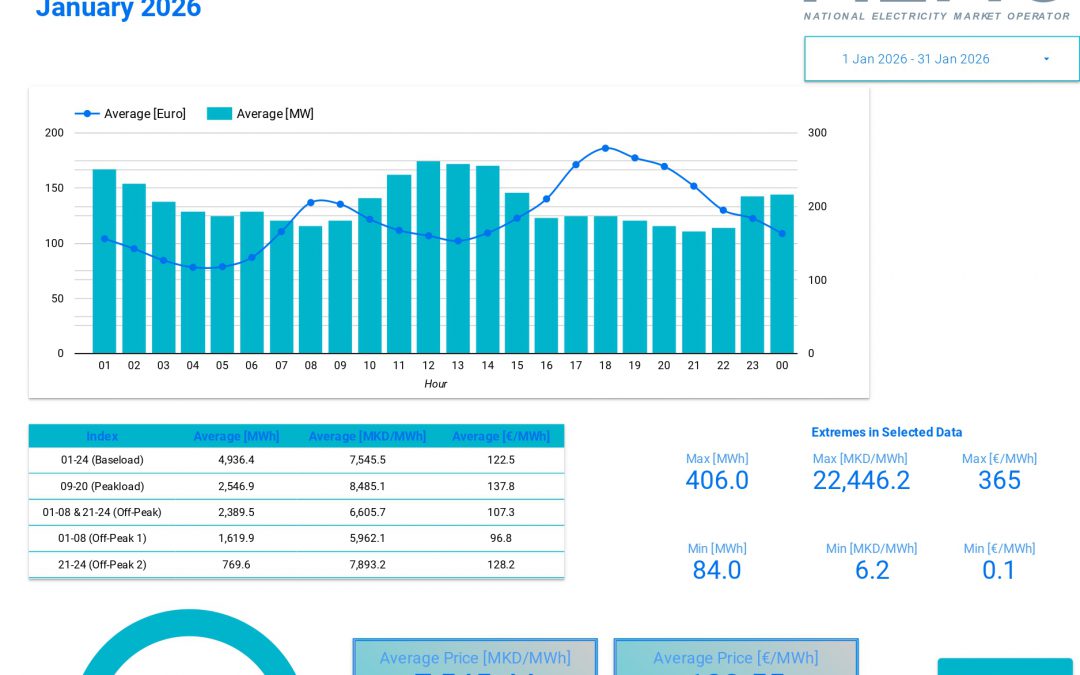Open the 1 Jan 2026 - 31 Jan 2026 dropdown
Viewport: 1080px width, 675px height.
pos(941,58)
